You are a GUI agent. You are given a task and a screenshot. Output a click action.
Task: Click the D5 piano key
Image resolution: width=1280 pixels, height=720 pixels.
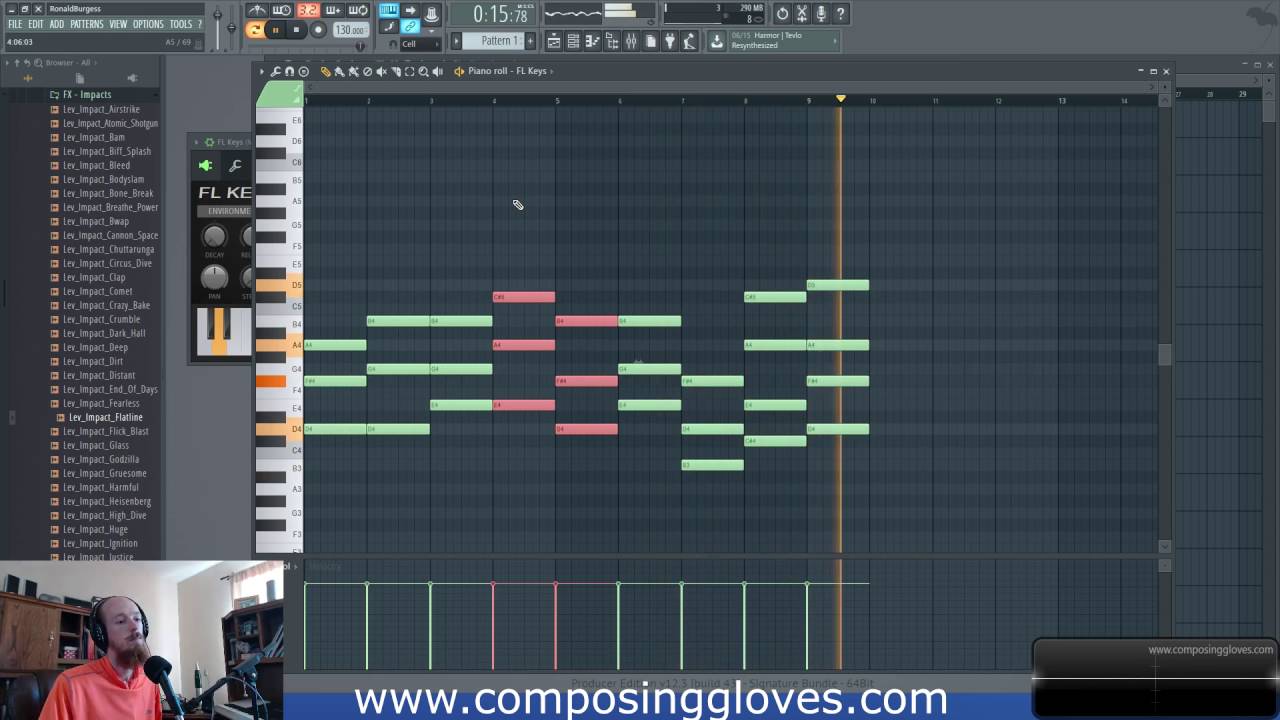coord(278,285)
